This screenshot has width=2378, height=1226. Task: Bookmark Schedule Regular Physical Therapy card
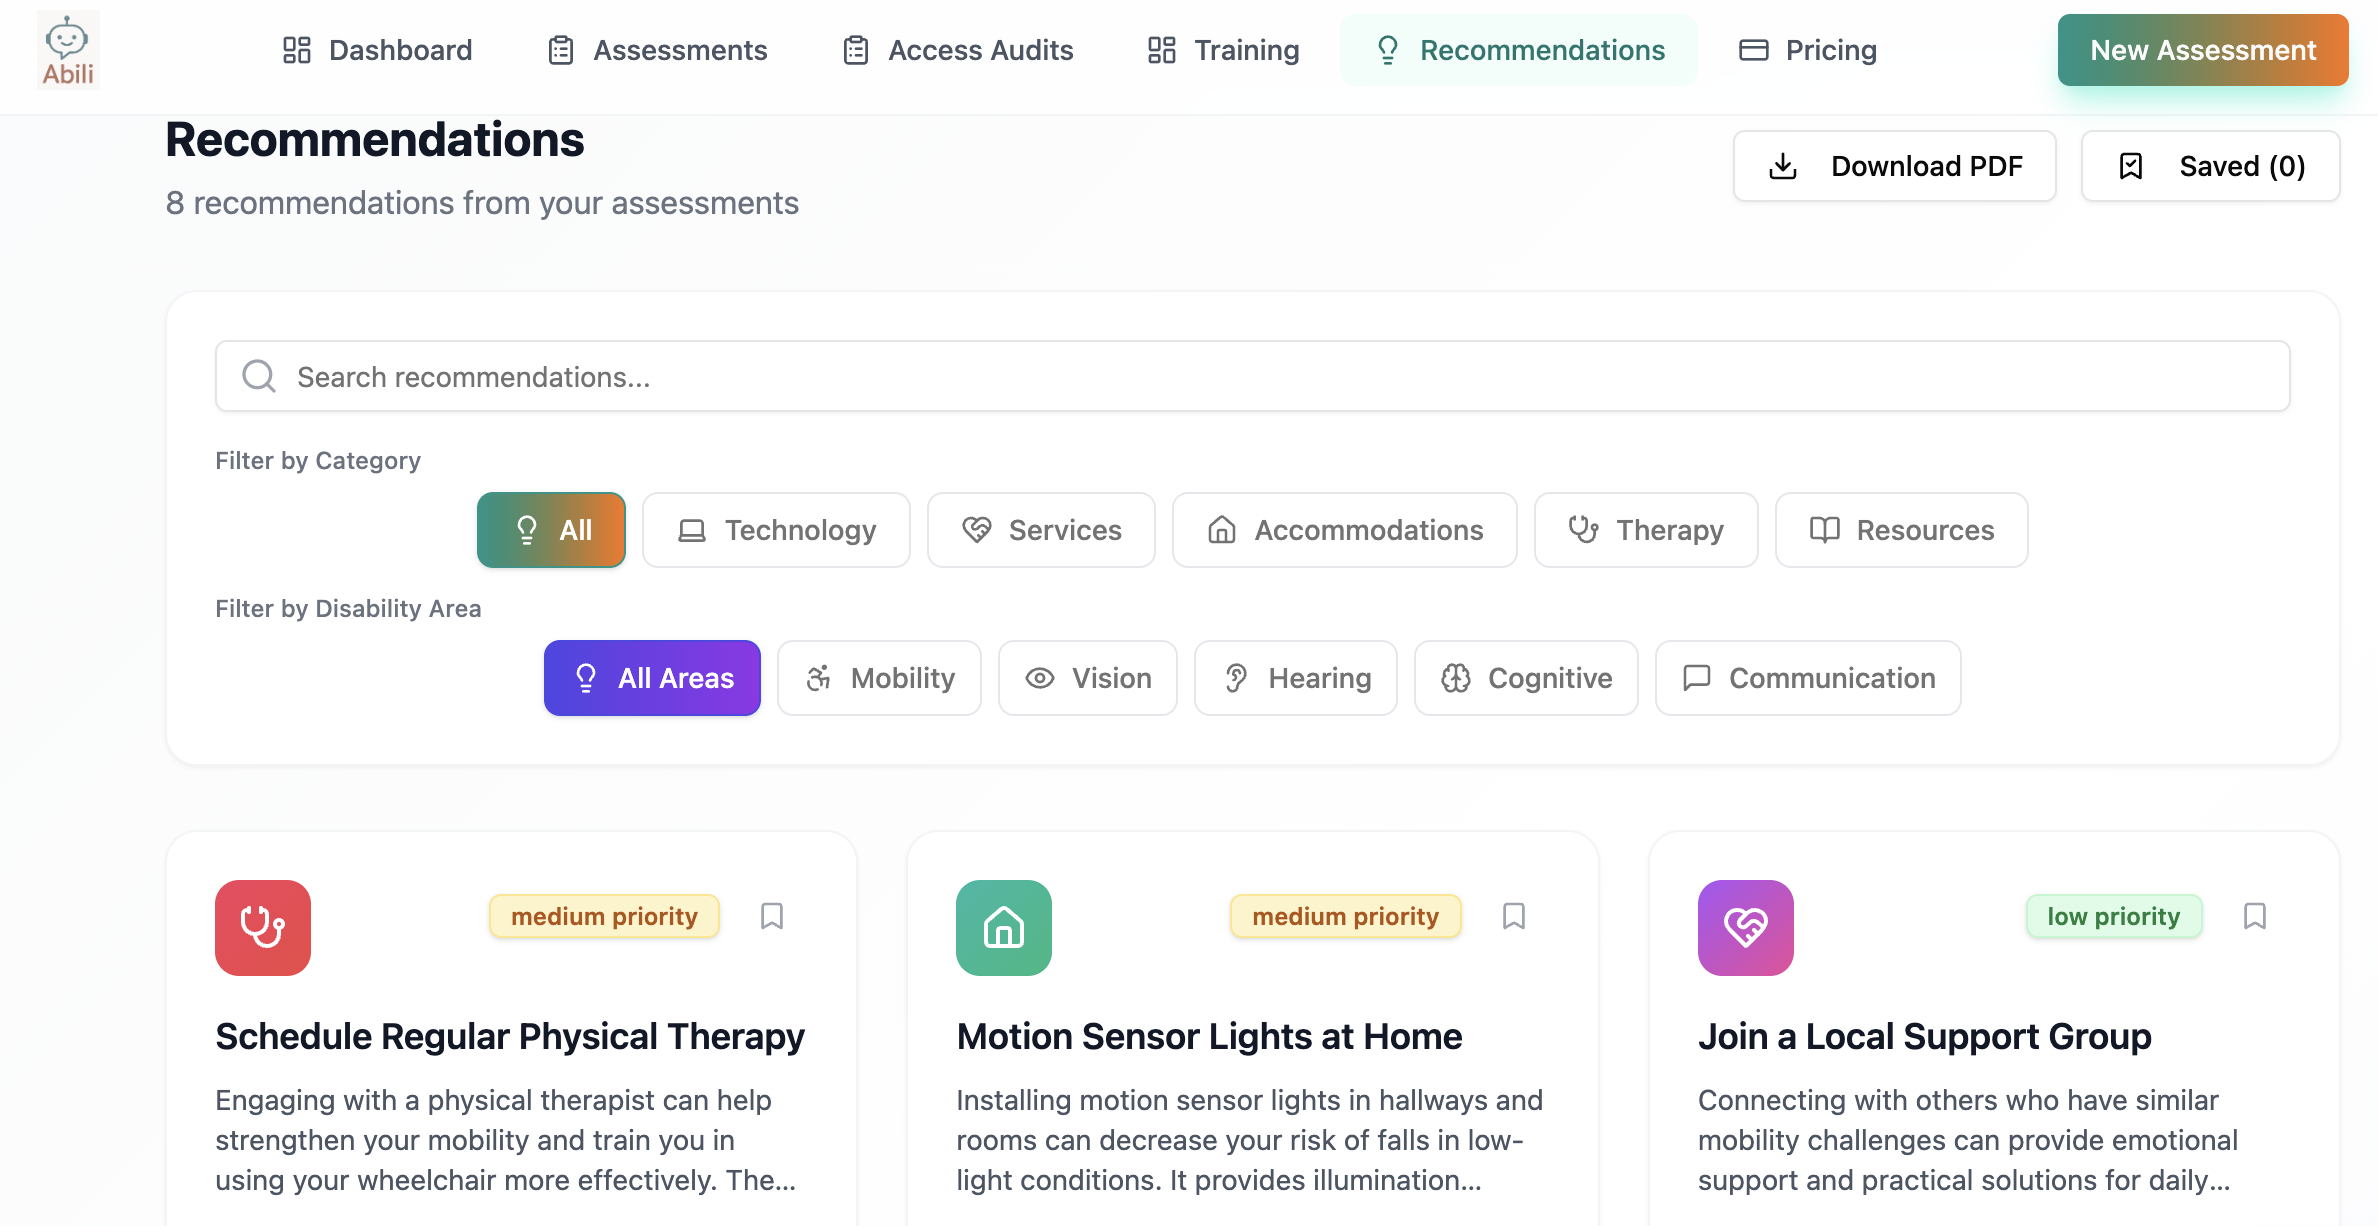[772, 916]
